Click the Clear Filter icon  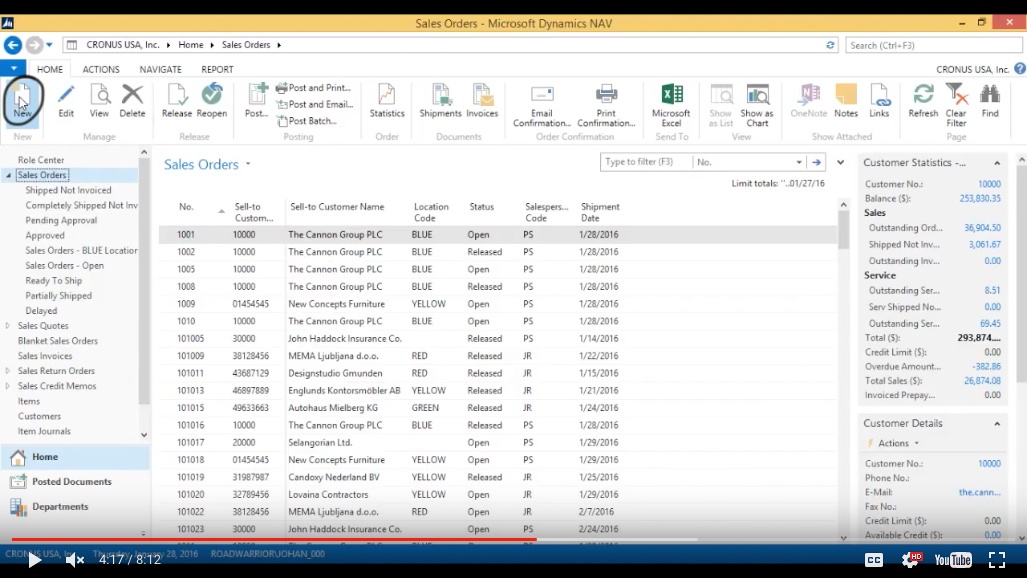(x=956, y=94)
